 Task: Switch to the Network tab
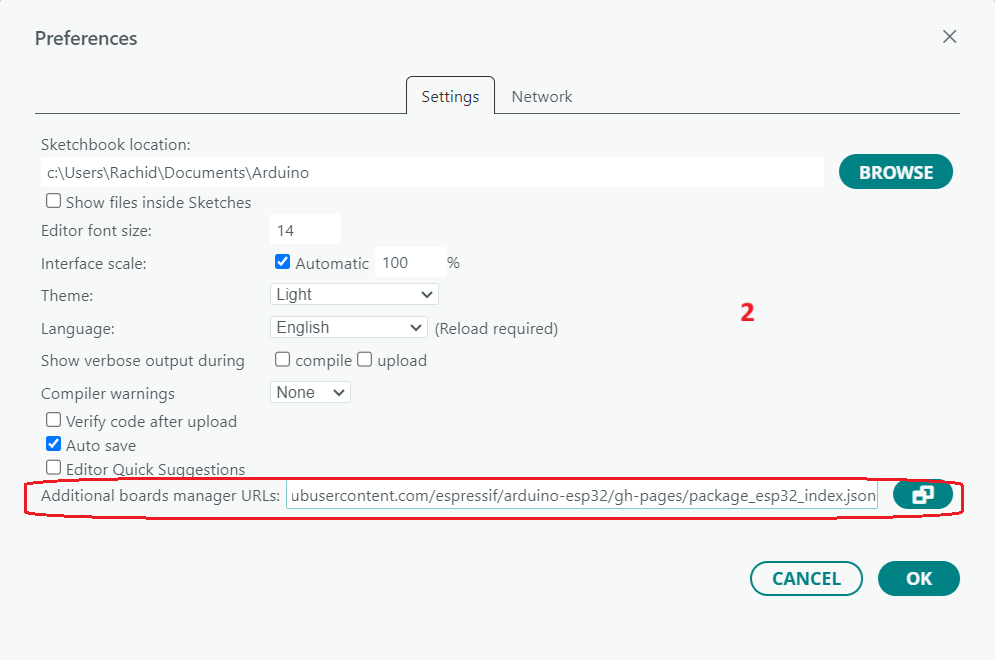point(542,97)
